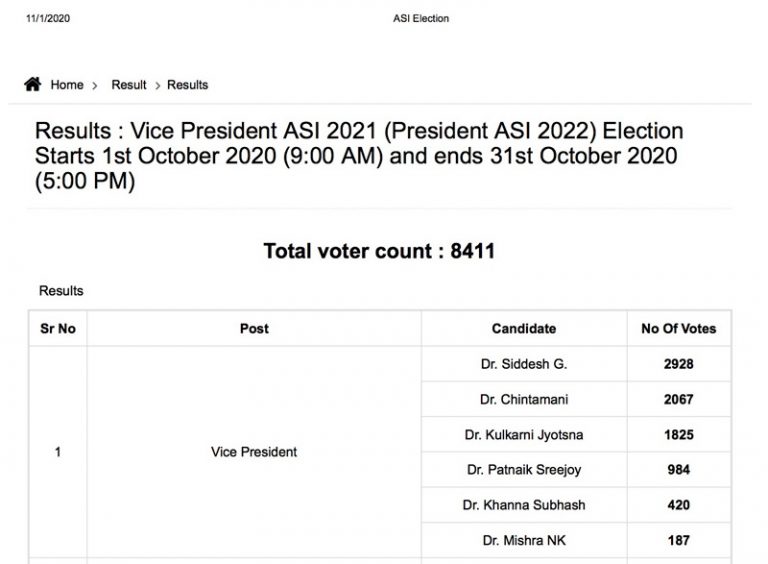Viewport: 768px width, 564px height.
Task: Click Dr. Kulkarni Jyotsna candidate name
Action: tap(523, 435)
